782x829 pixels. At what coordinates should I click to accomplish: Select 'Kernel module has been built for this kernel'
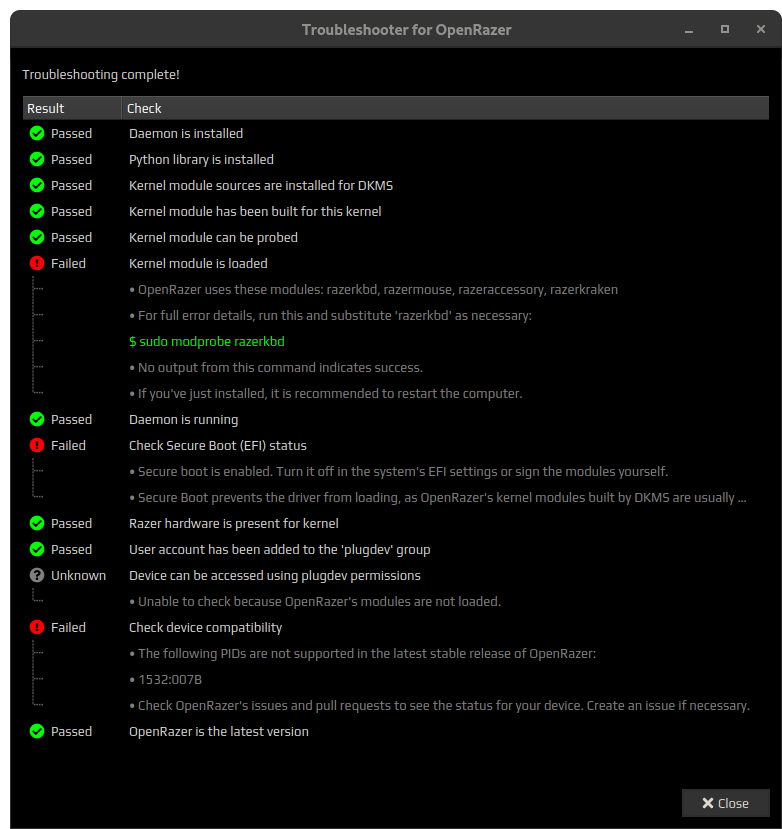click(x=255, y=211)
